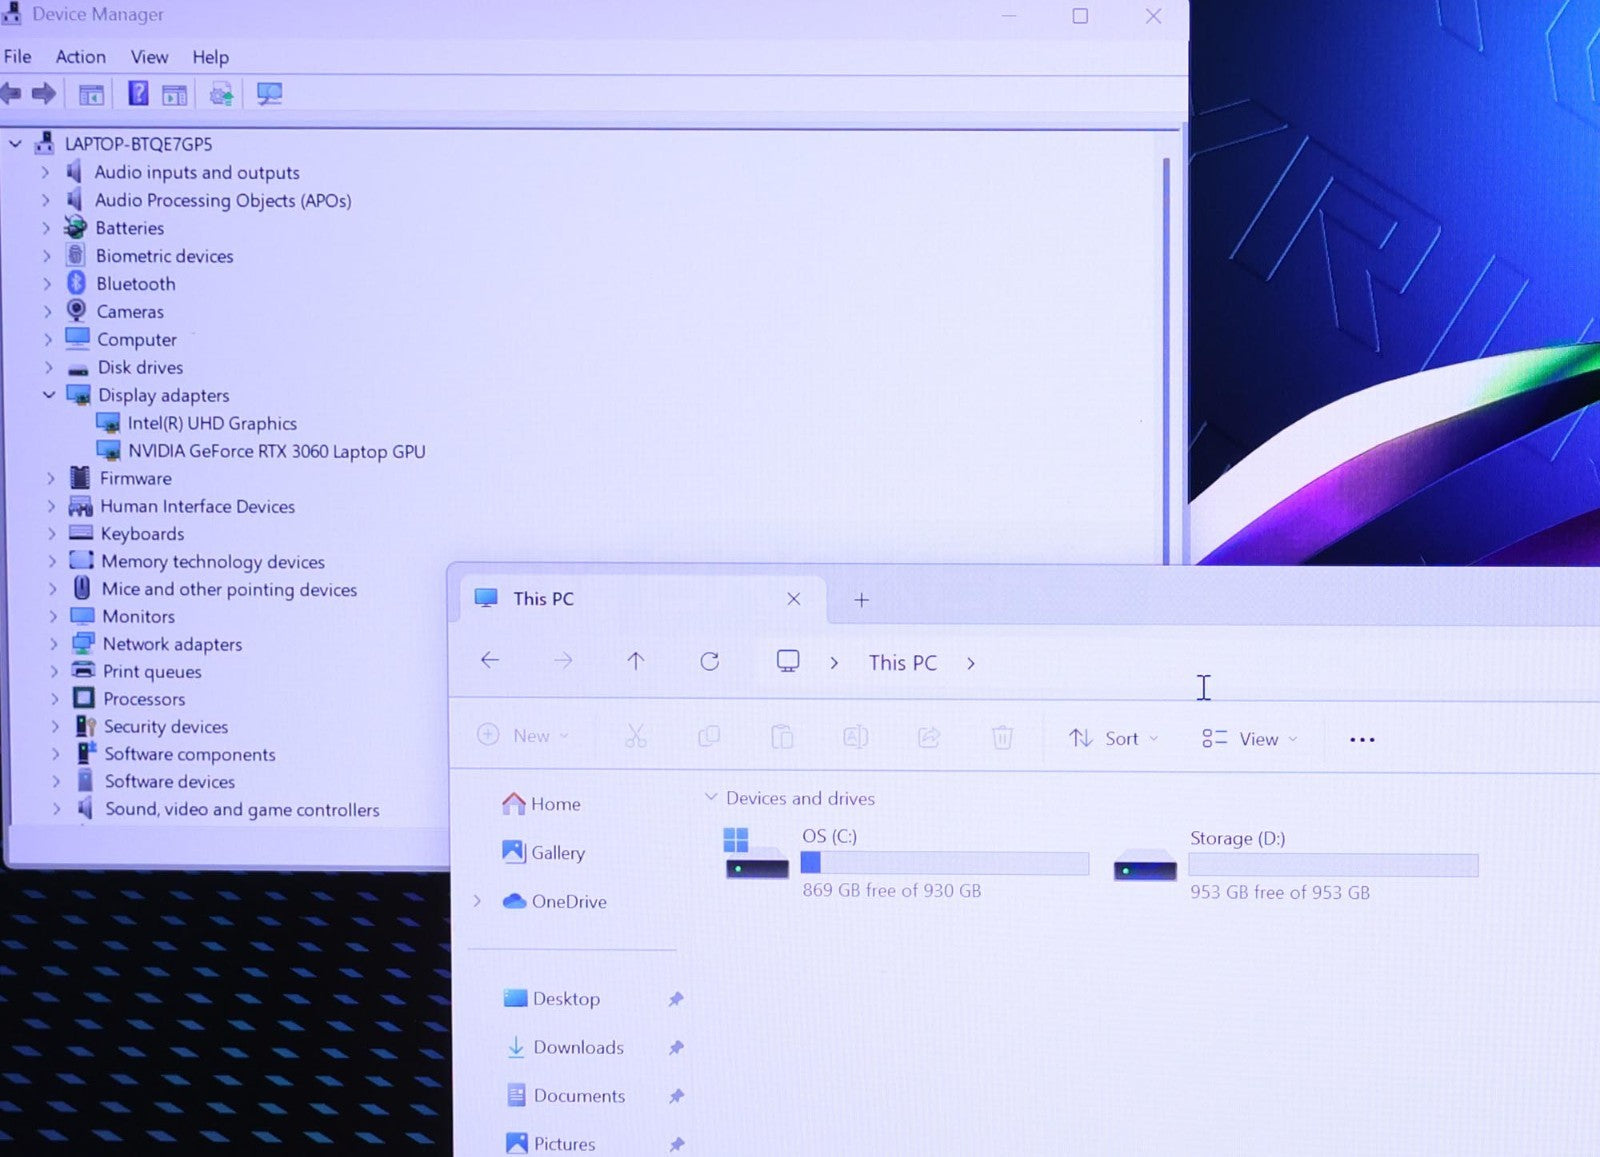Expand the Processors tree node
Screen dimensions: 1600x1157
click(55, 699)
